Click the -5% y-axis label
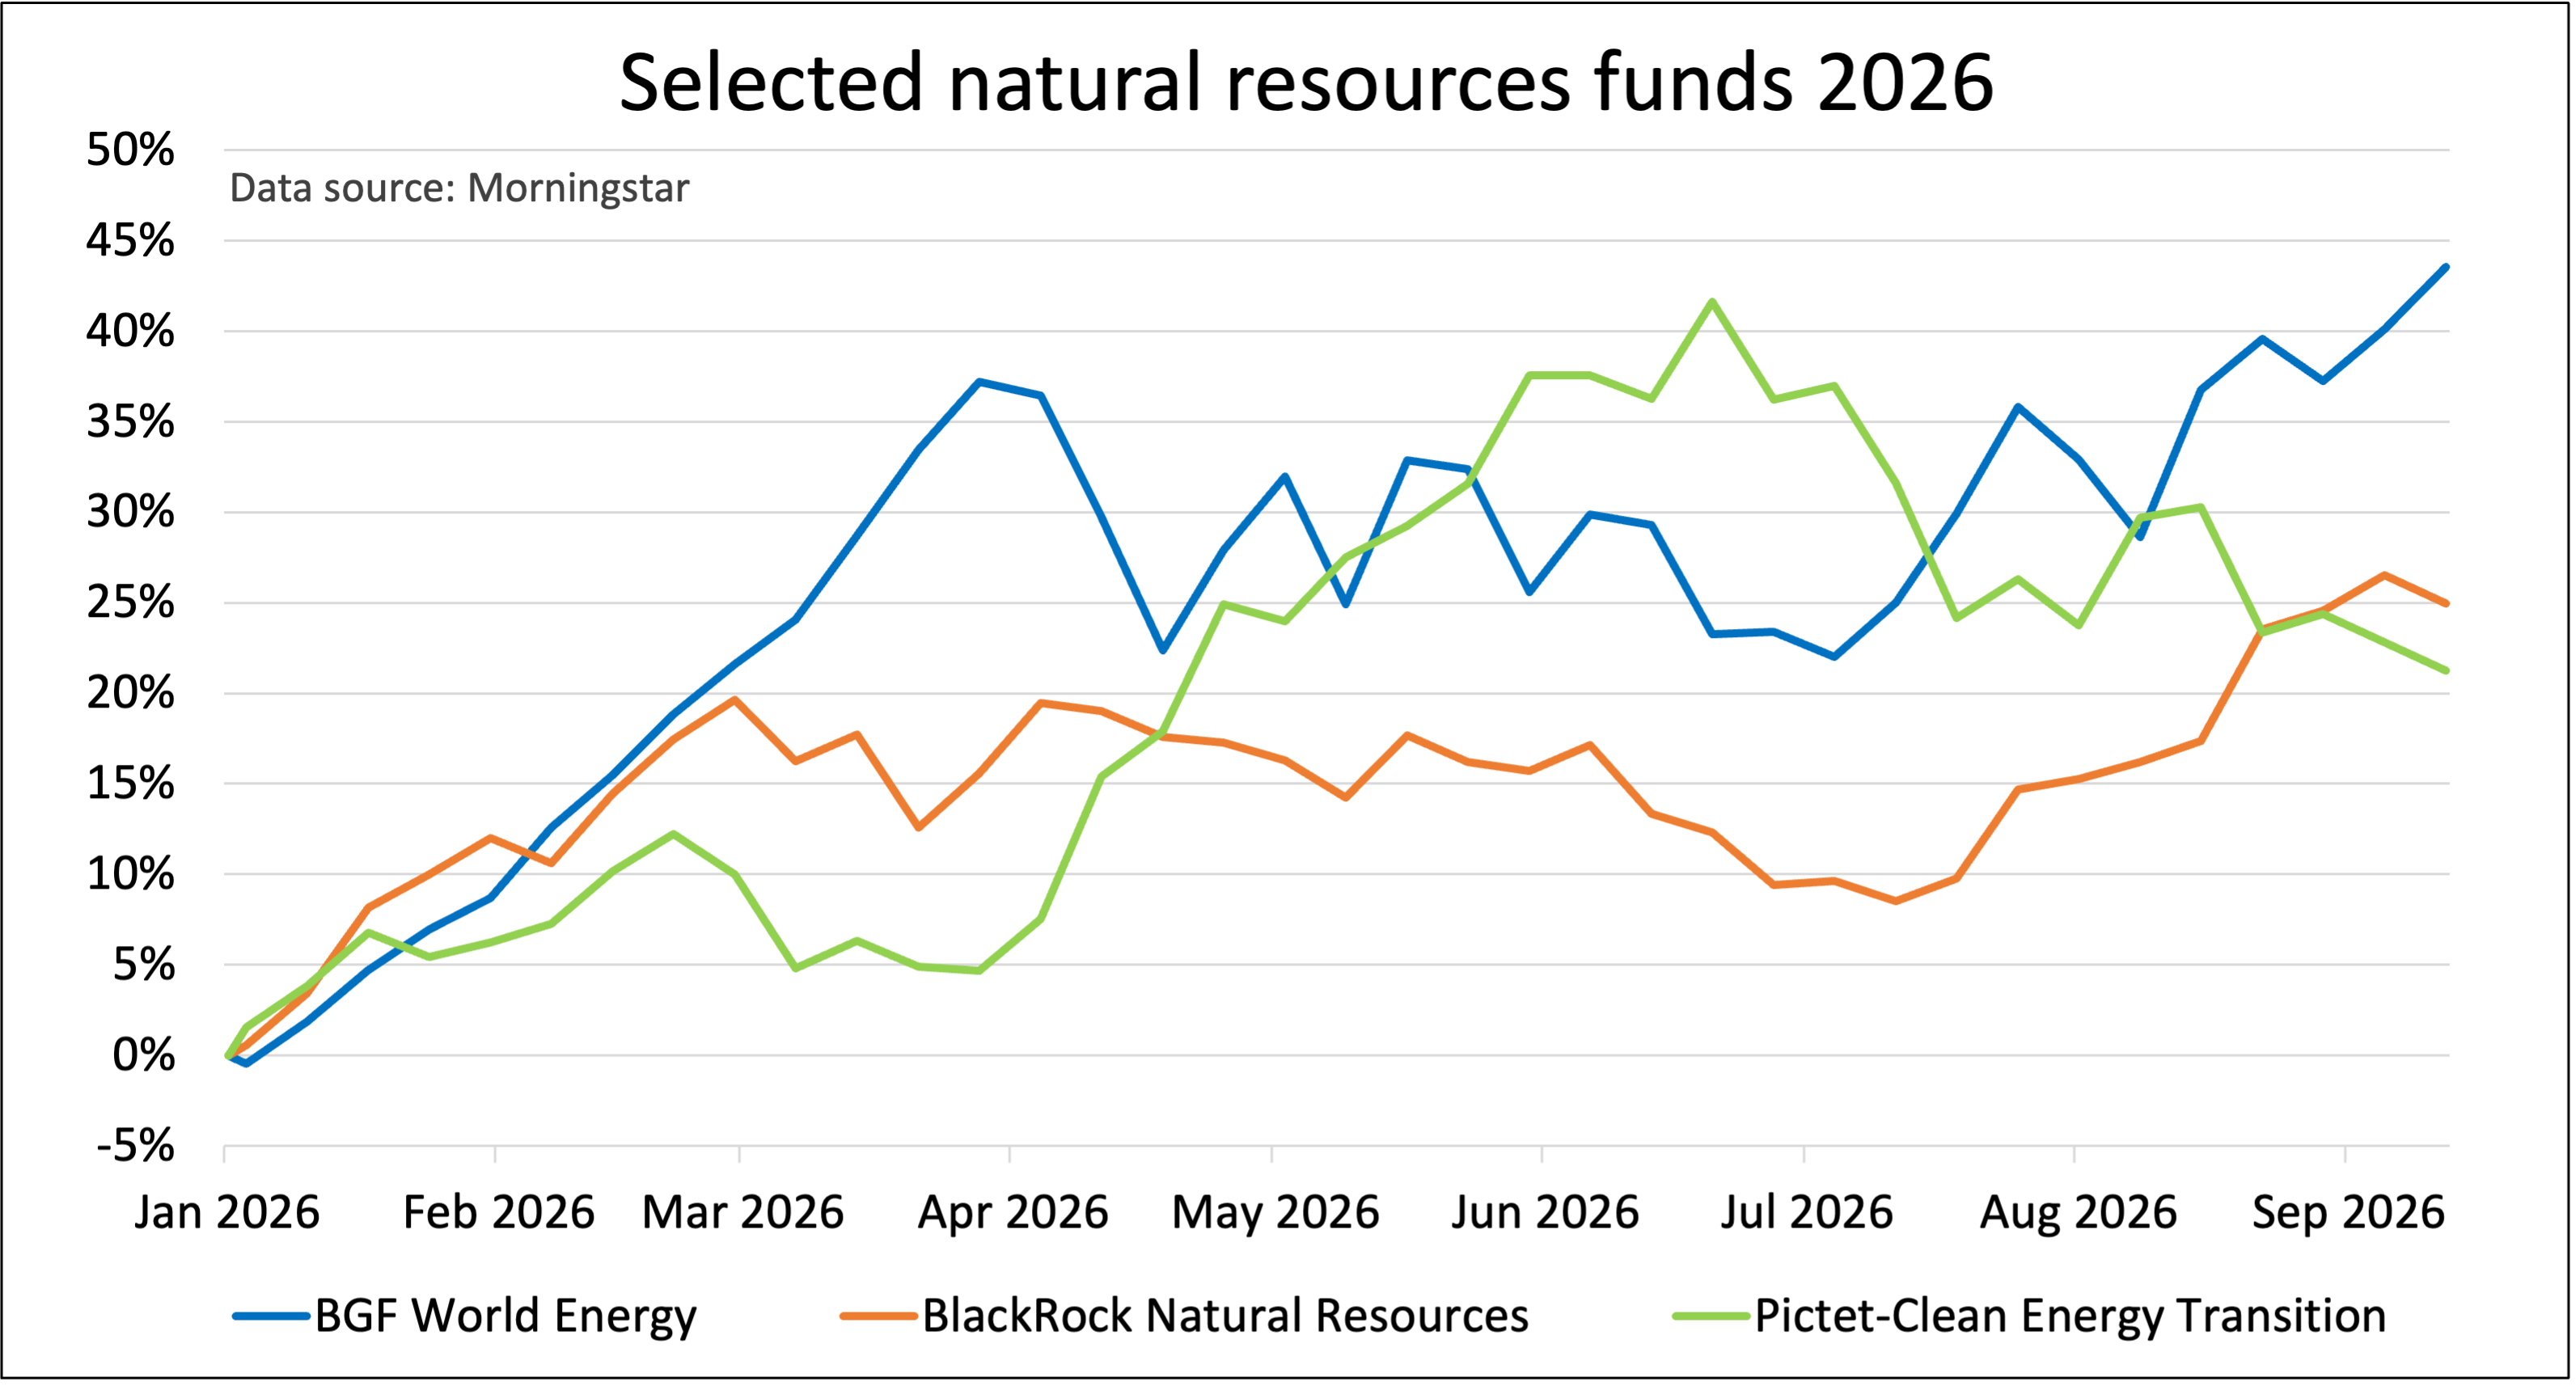Image resolution: width=2576 pixels, height=1386 pixels. tap(135, 1146)
